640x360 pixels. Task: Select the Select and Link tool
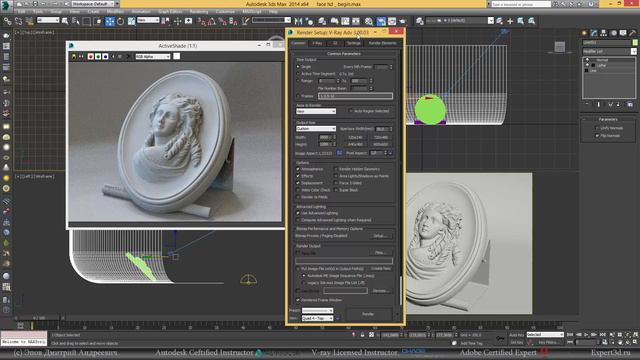pyautogui.click(x=7, y=21)
